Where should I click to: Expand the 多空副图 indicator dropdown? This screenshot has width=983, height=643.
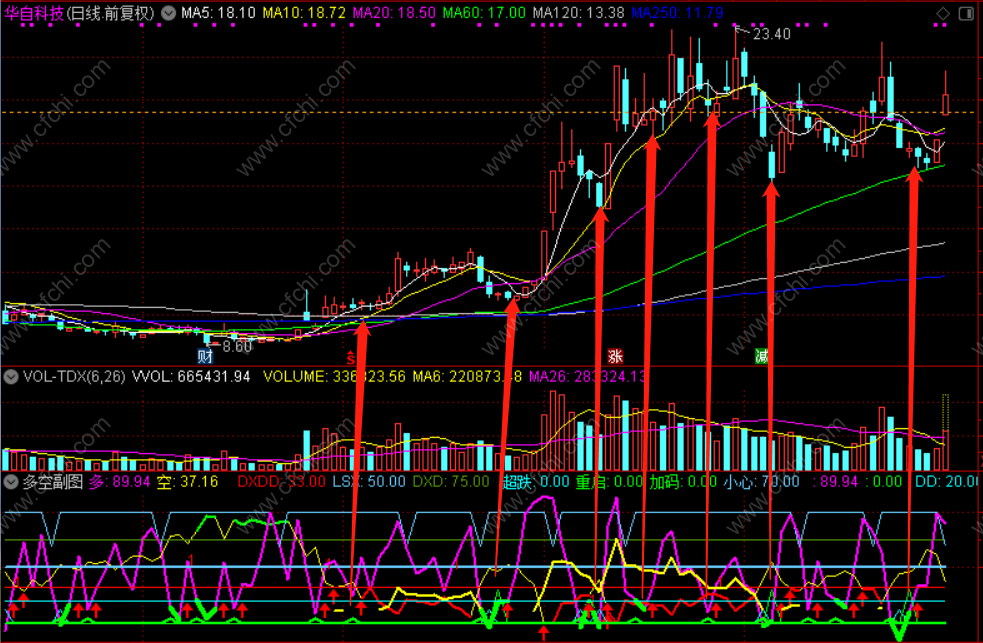pos(11,482)
